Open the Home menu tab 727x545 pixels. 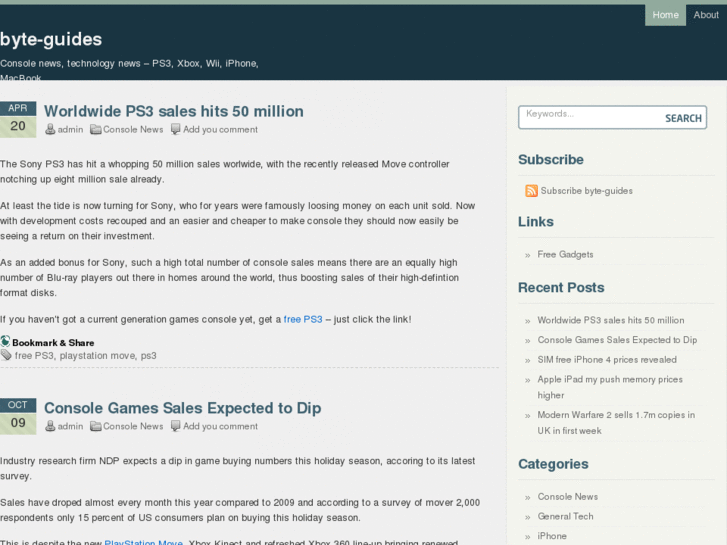[x=665, y=15]
